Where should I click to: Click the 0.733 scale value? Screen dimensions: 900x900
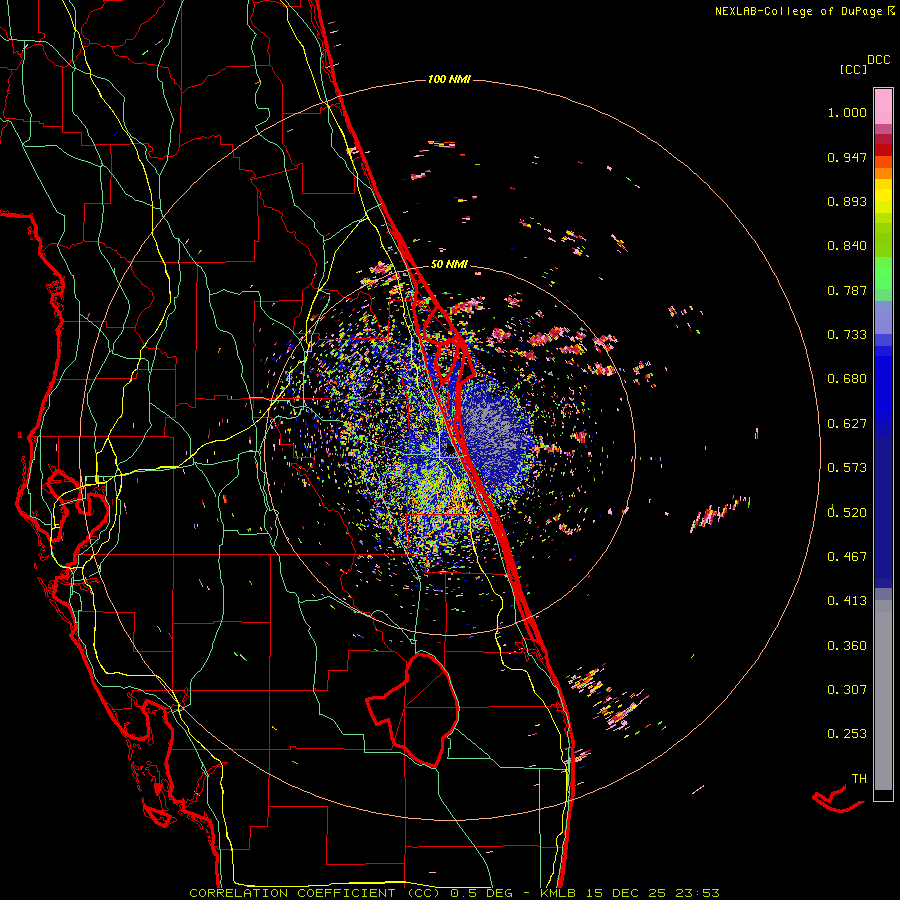(x=847, y=335)
